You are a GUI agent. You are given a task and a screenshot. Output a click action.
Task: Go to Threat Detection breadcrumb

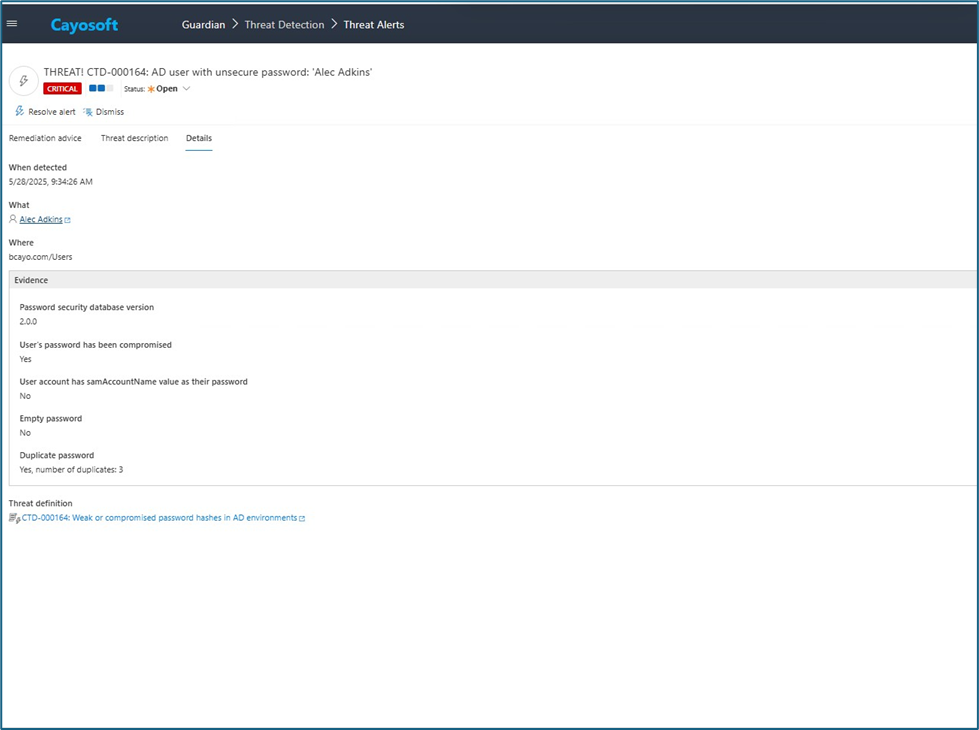[x=284, y=24]
